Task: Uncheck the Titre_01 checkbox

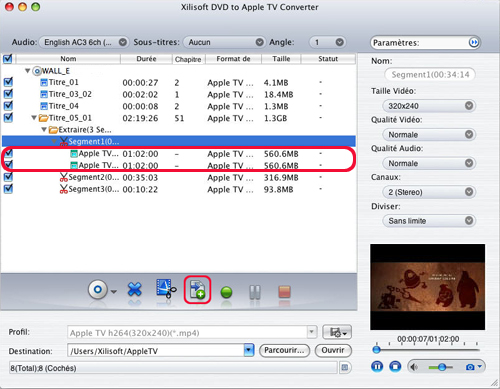Action: click(8, 82)
